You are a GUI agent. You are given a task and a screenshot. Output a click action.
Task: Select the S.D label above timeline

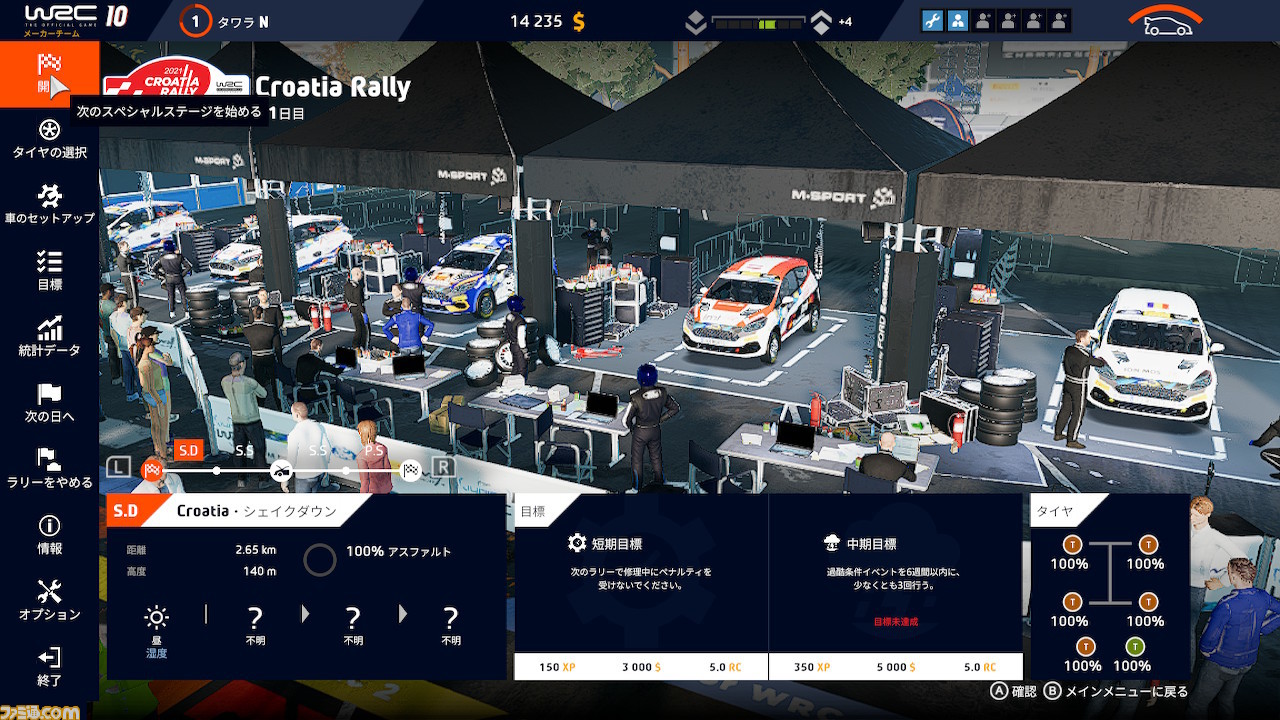[188, 450]
